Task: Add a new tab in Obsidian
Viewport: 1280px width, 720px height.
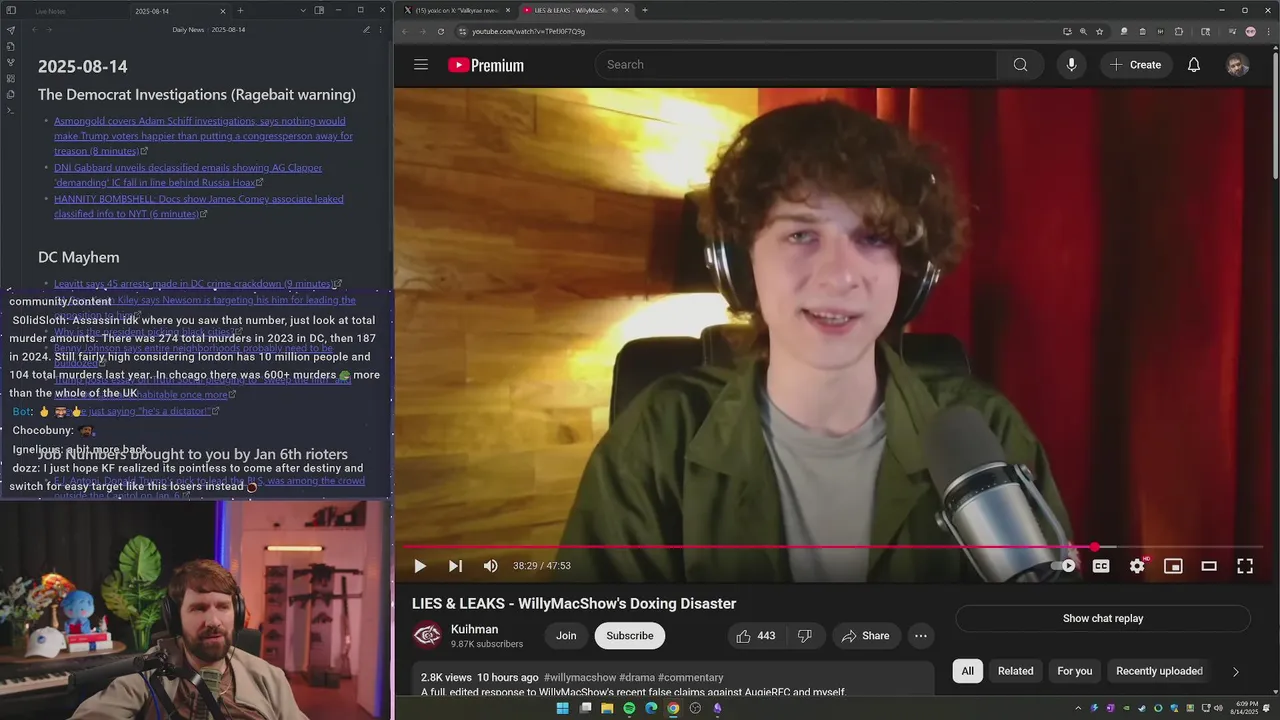Action: (x=240, y=10)
